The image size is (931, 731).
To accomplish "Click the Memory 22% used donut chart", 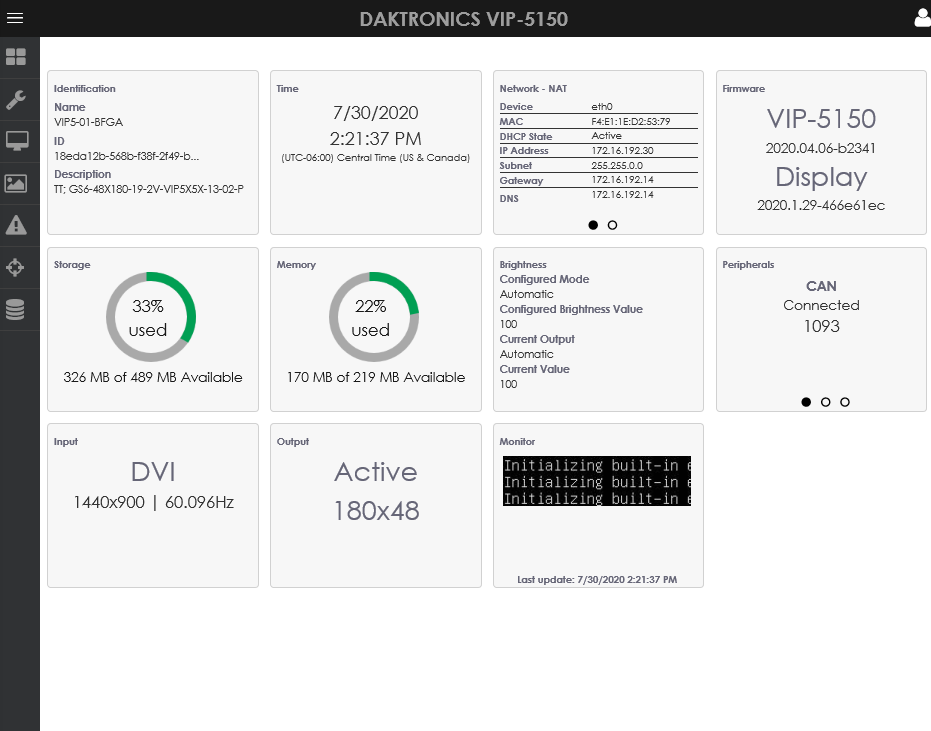I will 374,318.
